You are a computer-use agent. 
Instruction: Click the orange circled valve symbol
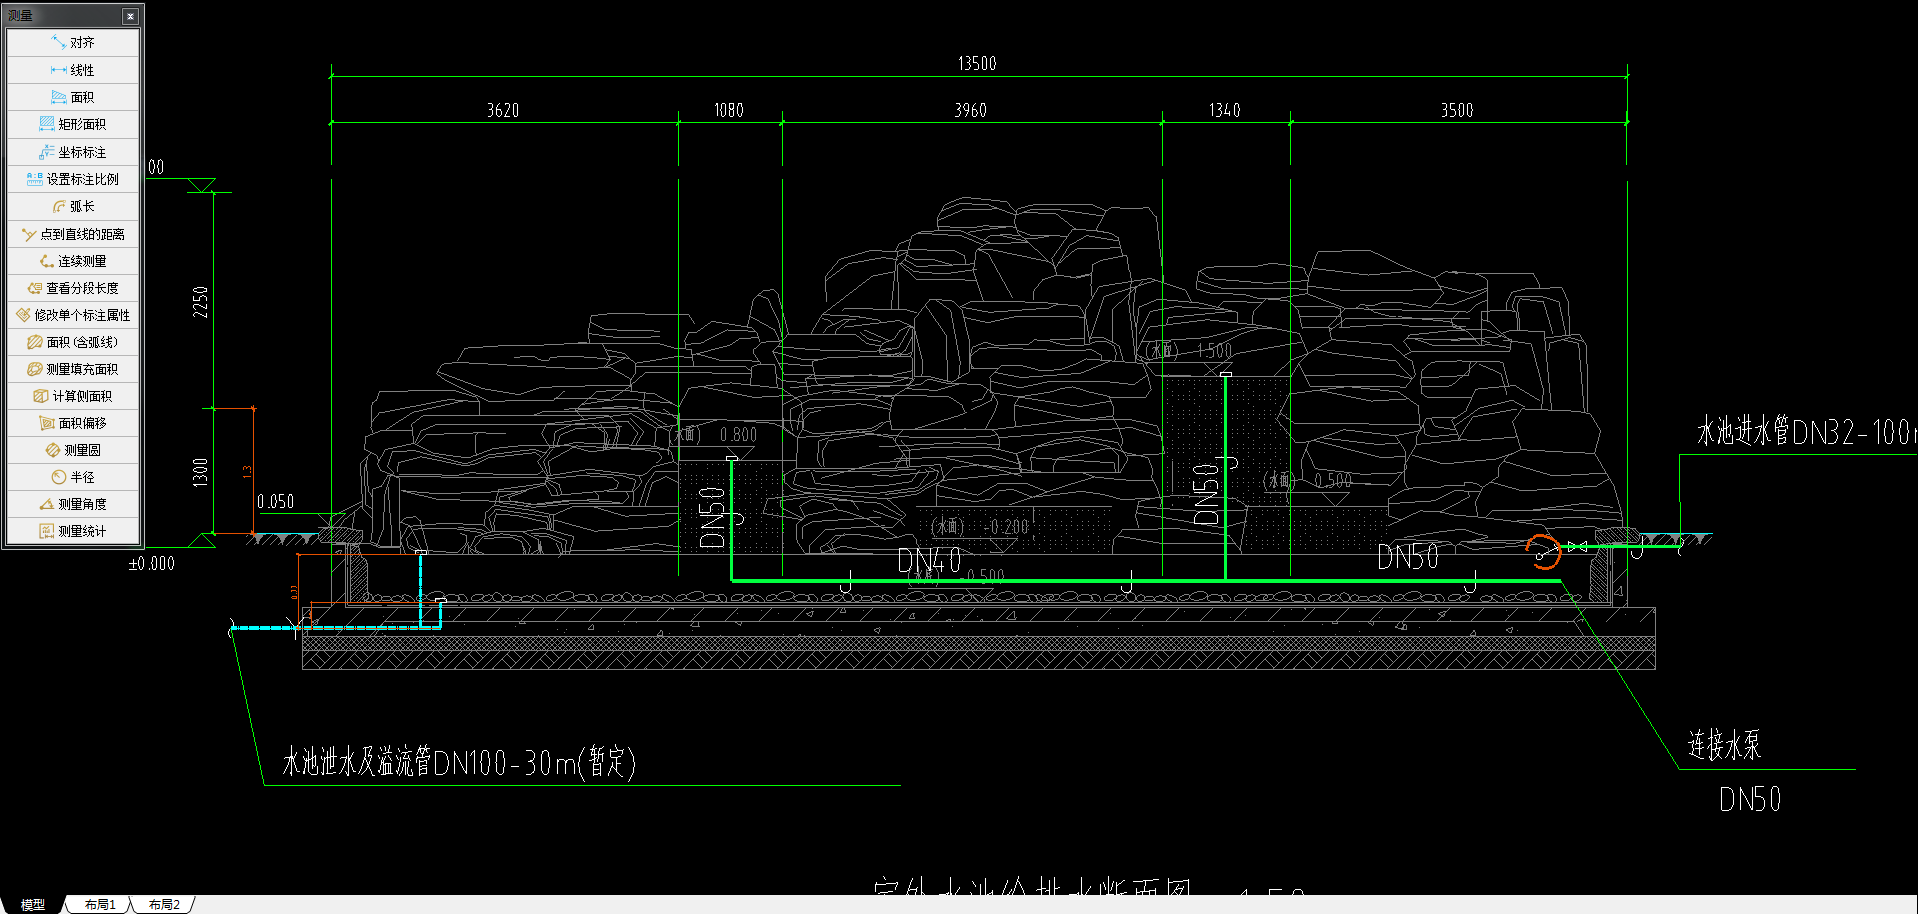[x=1544, y=551]
